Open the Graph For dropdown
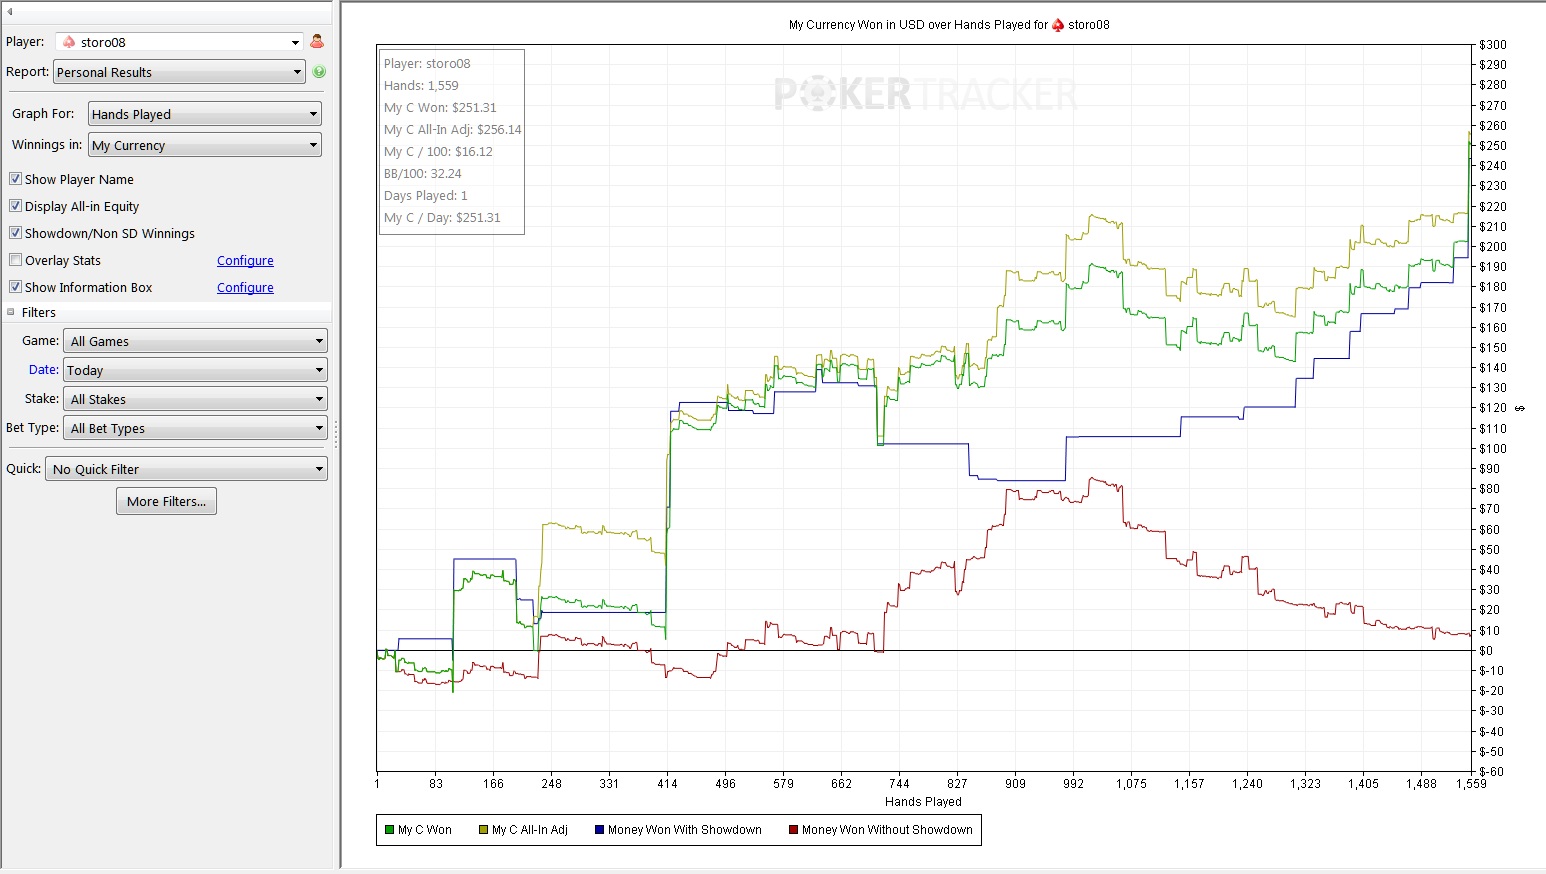Screen dimensions: 1546x874 point(204,114)
